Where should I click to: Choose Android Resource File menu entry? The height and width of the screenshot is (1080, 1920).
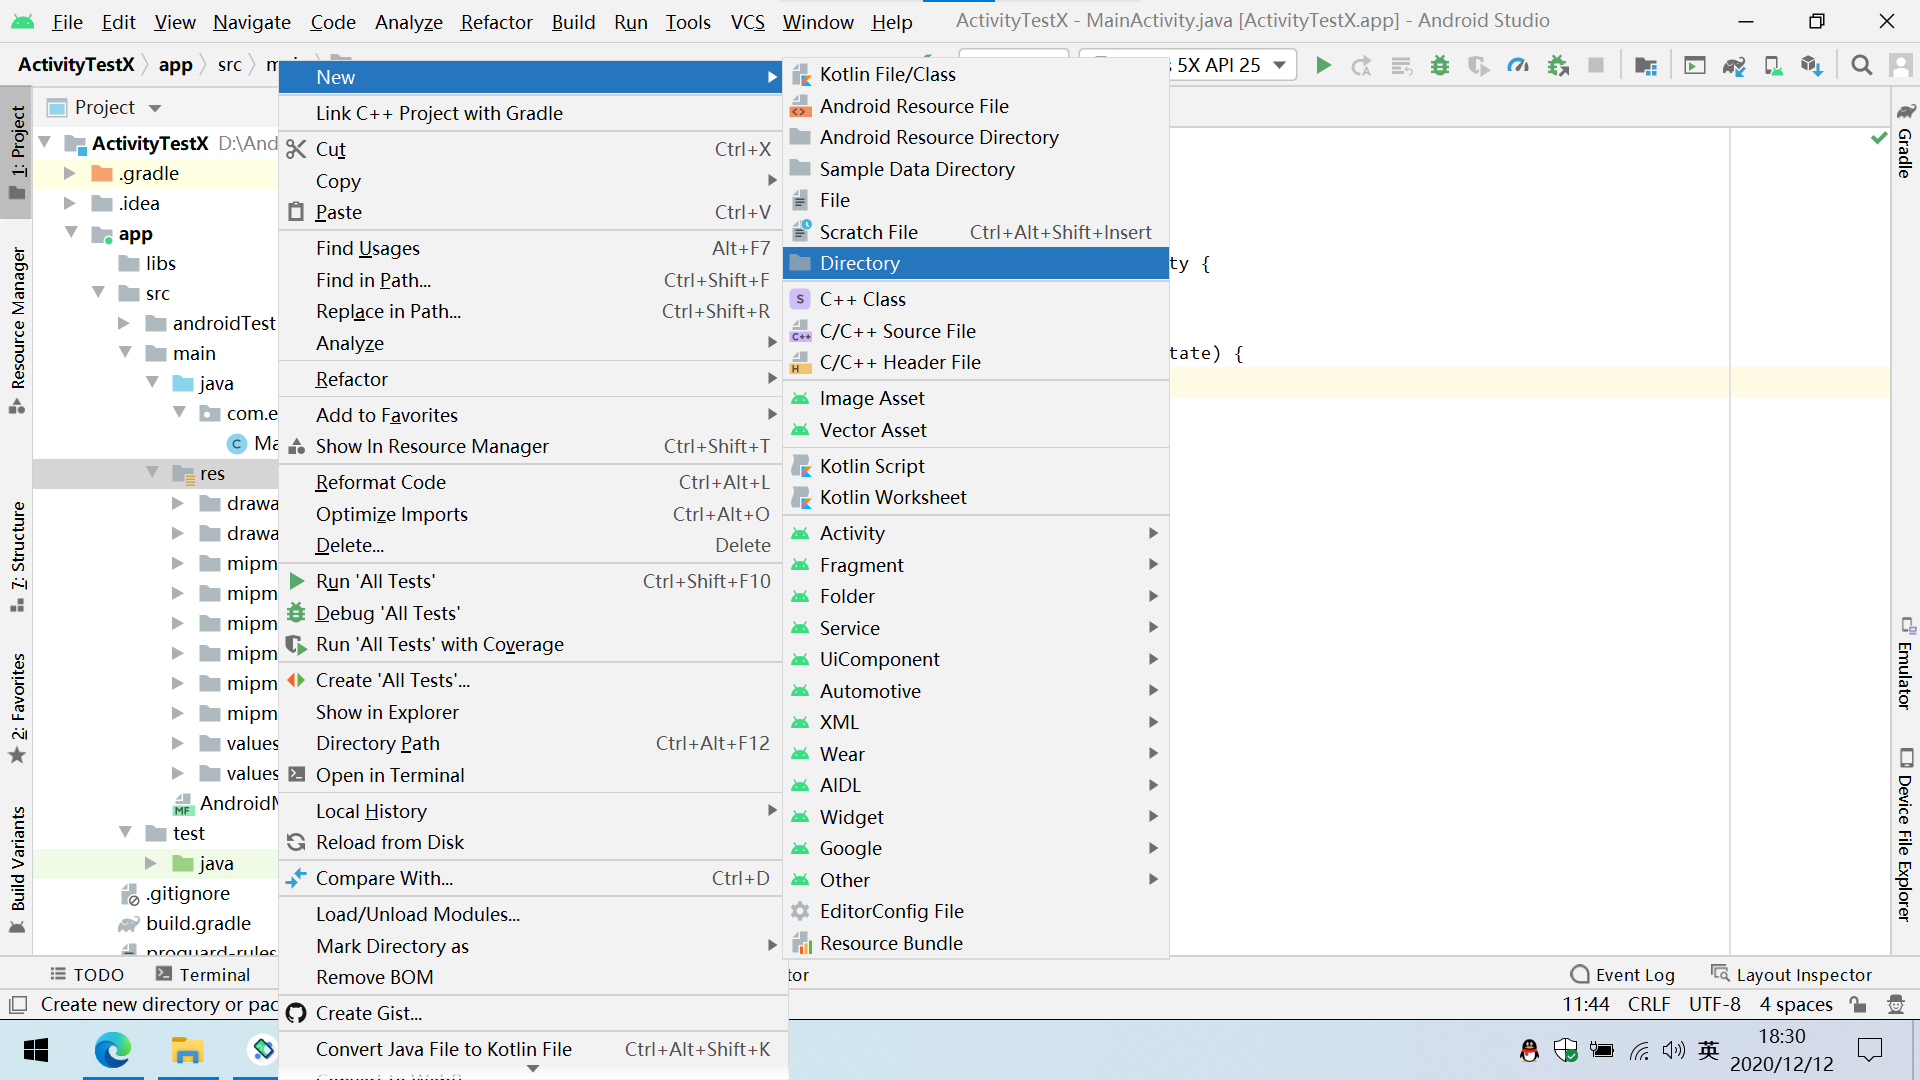point(913,106)
